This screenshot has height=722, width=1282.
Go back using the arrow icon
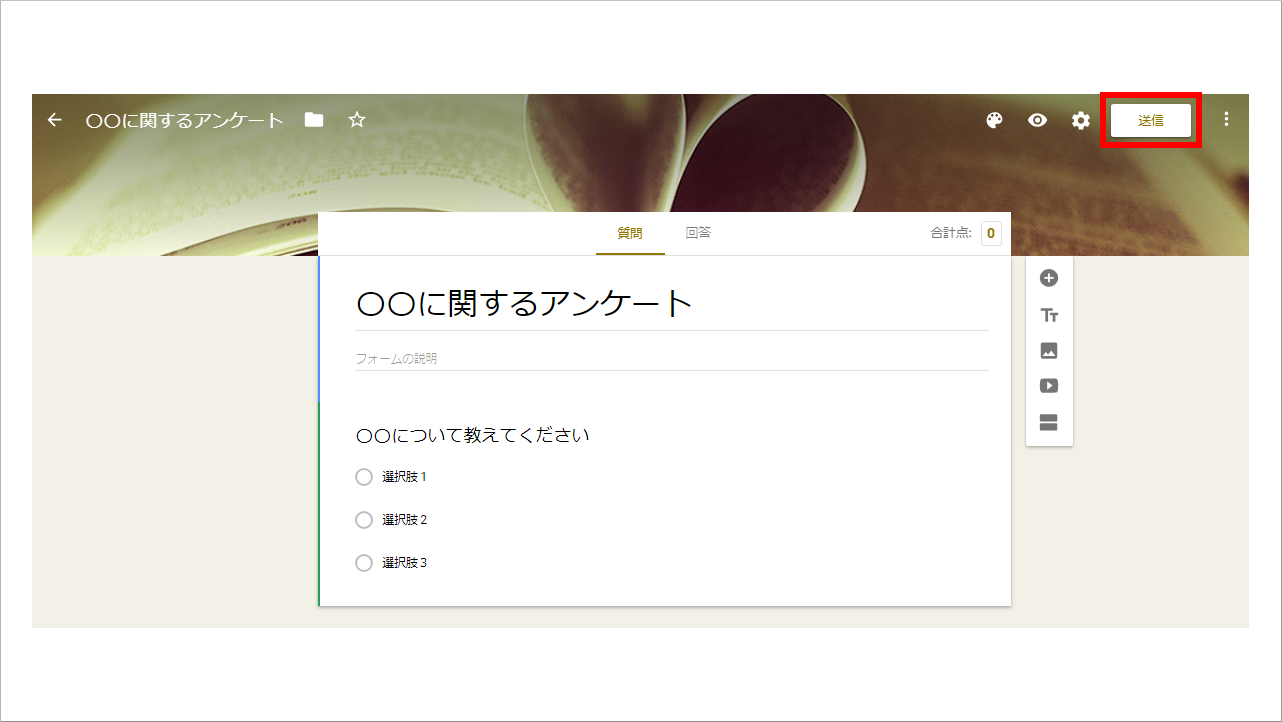[53, 119]
